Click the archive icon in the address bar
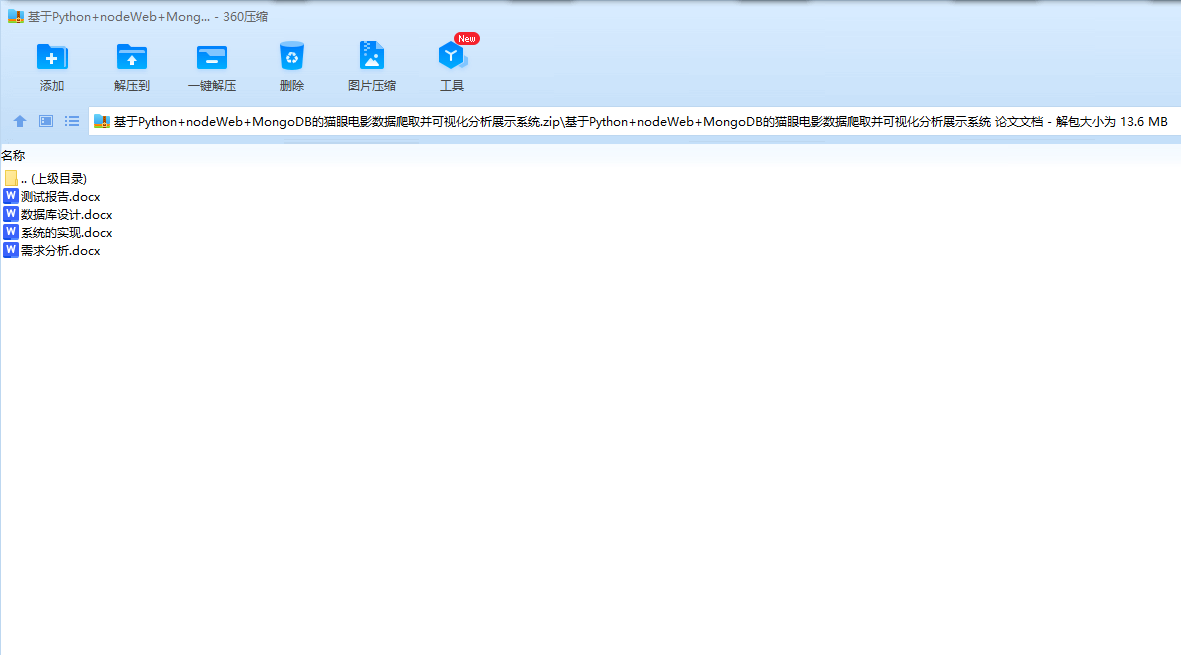This screenshot has height=655, width=1181. pyautogui.click(x=102, y=121)
